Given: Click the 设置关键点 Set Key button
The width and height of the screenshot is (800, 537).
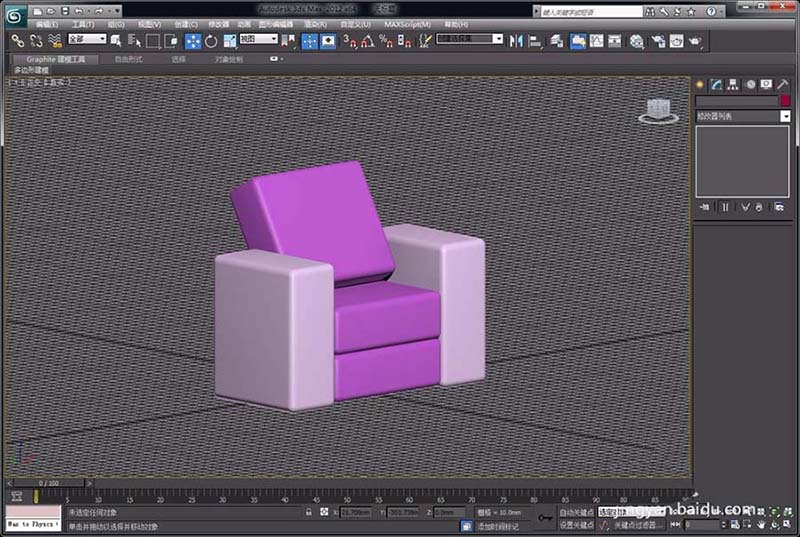Looking at the screenshot, I should [576, 524].
